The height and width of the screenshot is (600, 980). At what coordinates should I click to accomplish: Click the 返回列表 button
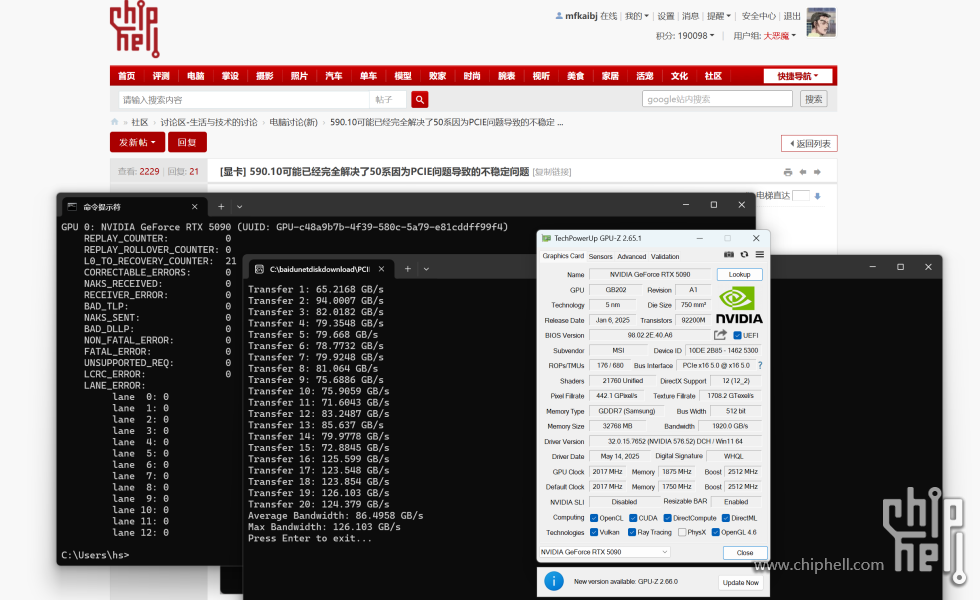(x=809, y=144)
